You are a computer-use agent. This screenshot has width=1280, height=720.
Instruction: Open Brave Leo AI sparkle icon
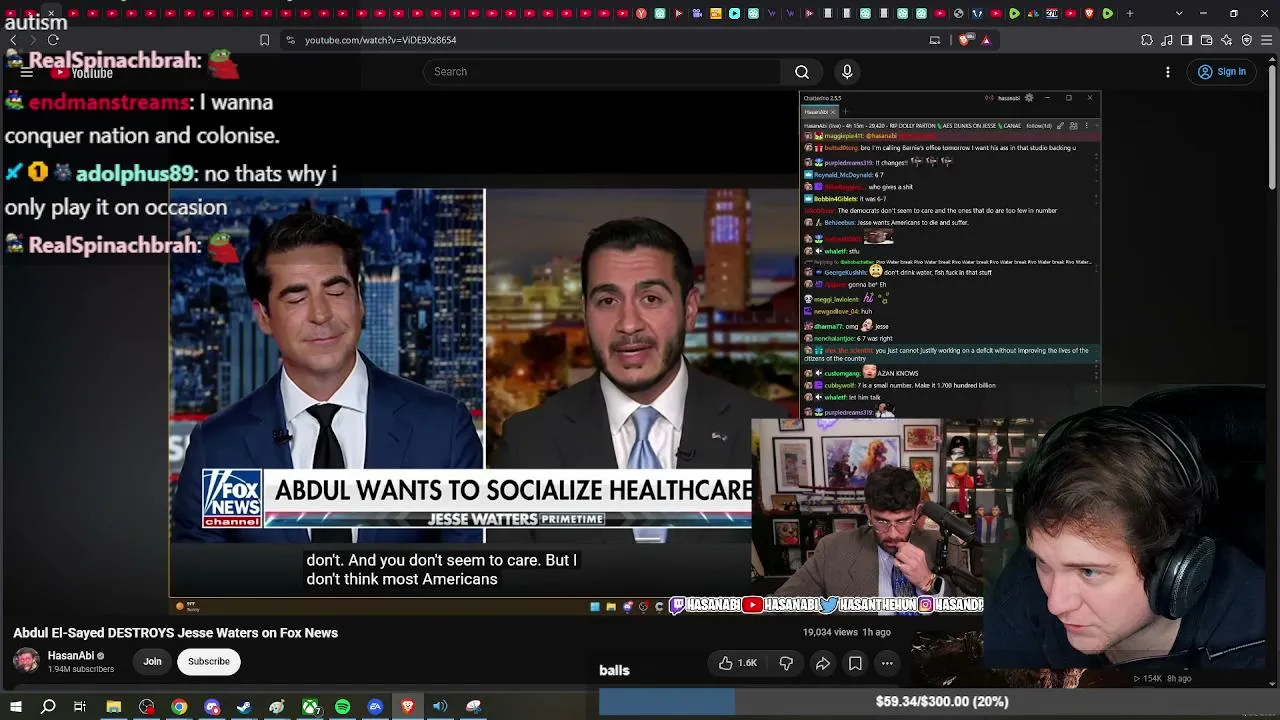(1227, 40)
